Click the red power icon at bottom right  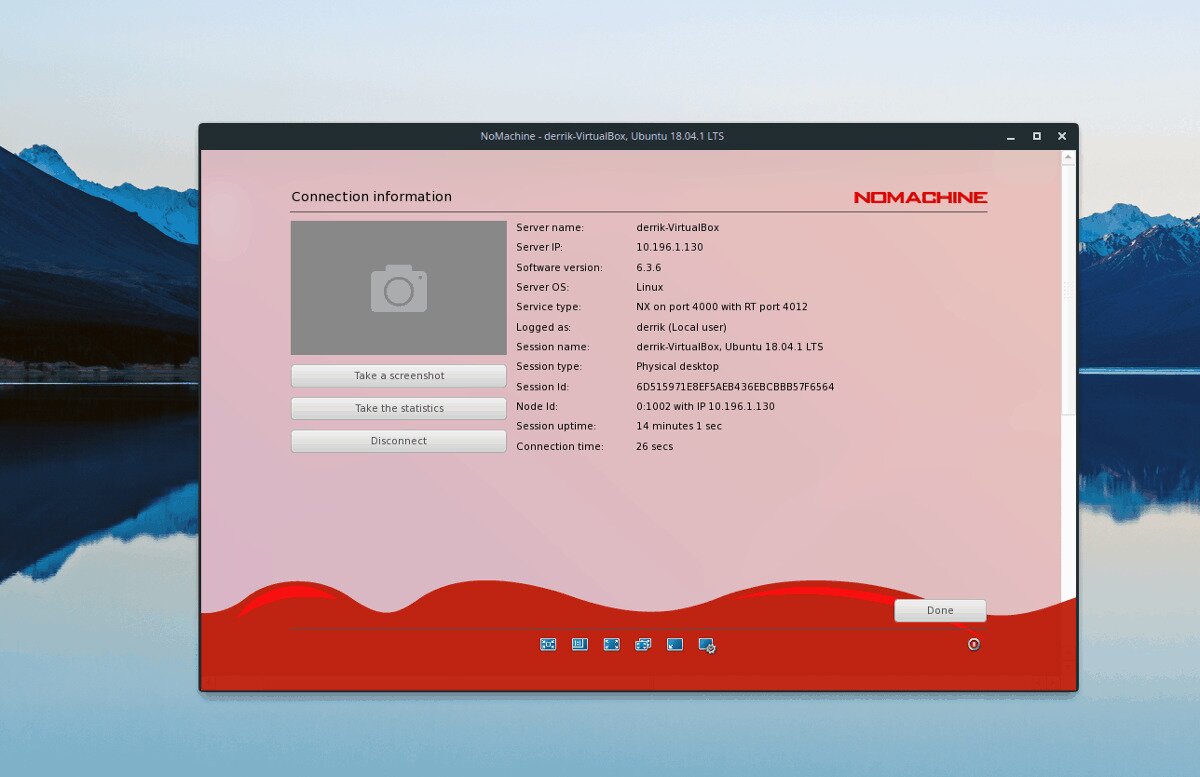pos(974,645)
